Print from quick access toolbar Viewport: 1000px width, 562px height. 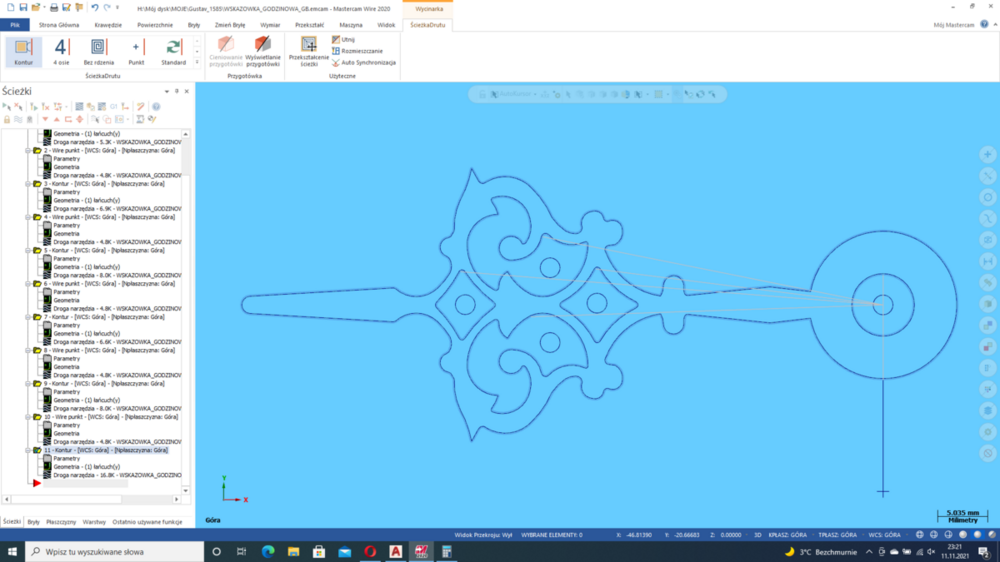point(54,8)
